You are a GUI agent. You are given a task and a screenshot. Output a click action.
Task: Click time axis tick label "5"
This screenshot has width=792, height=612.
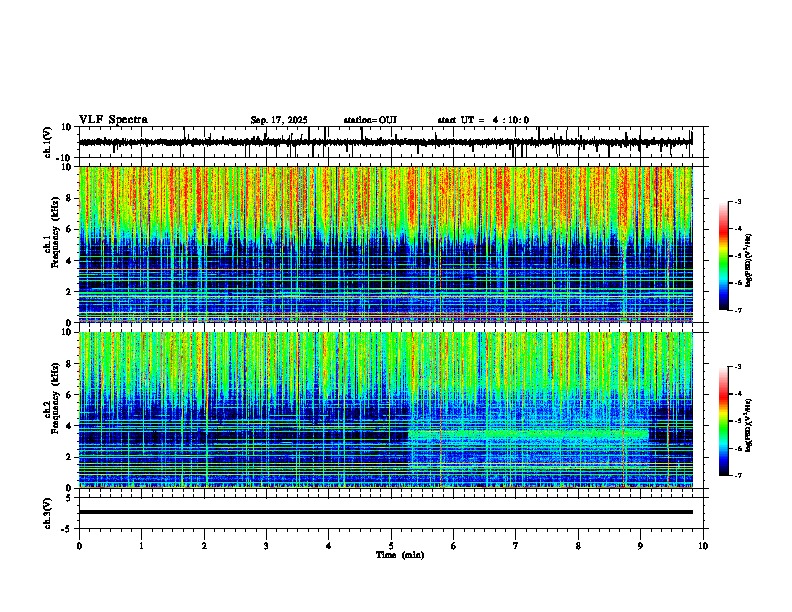(x=391, y=546)
